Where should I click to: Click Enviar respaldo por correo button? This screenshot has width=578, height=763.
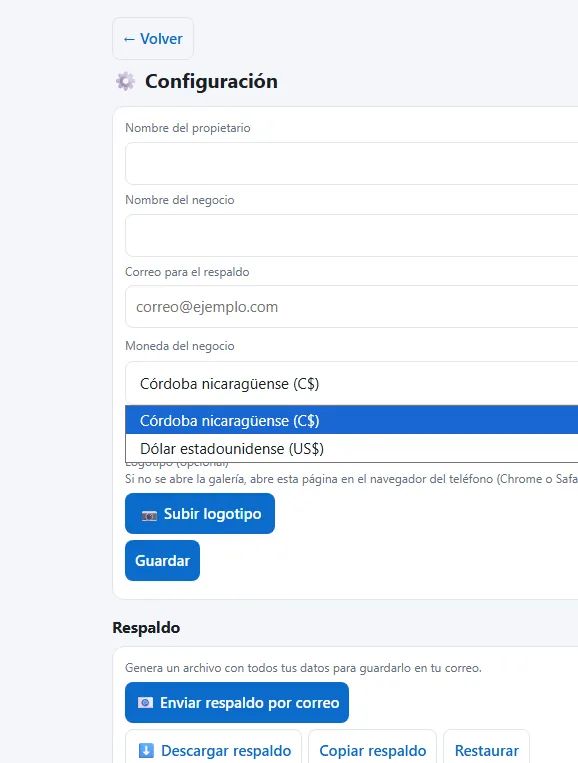click(x=237, y=703)
